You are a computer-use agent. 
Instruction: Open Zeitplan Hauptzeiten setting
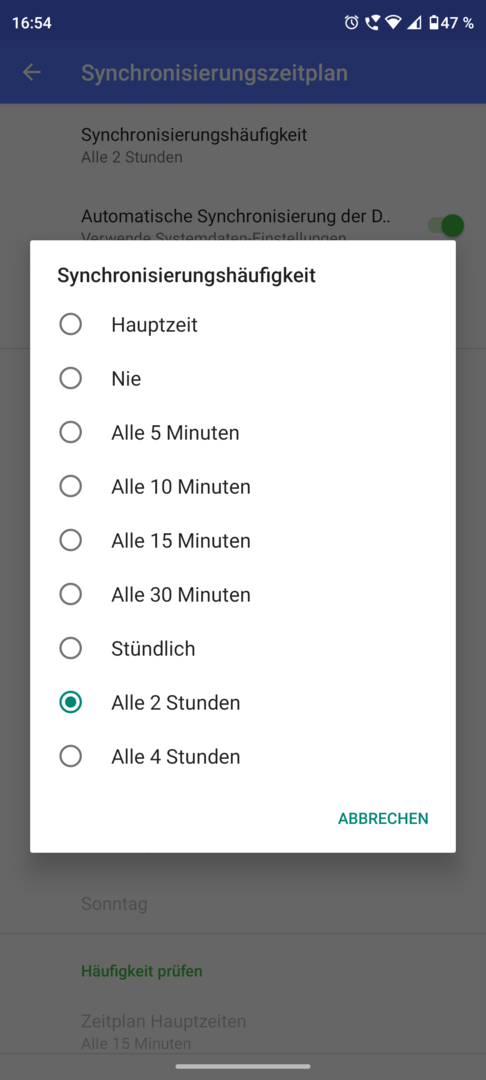point(243,1031)
